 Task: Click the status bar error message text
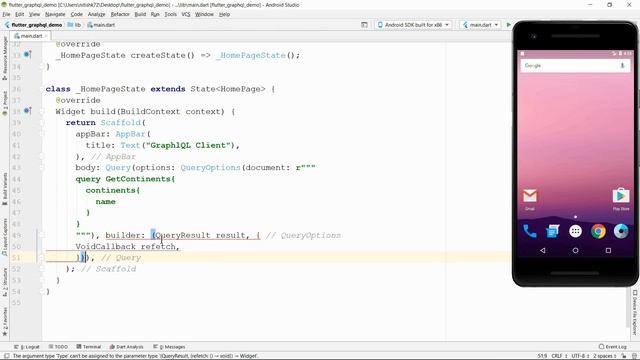point(135,356)
